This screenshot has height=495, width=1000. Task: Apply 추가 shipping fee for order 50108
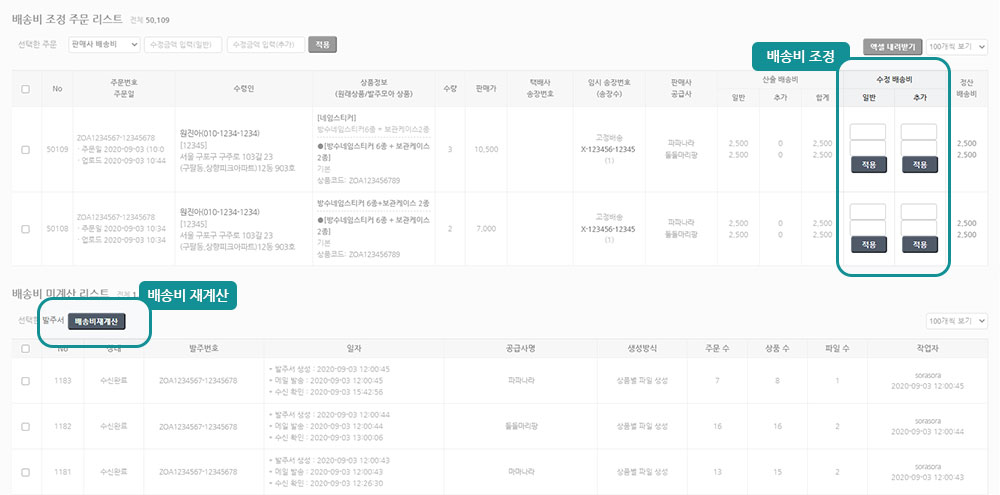tap(918, 245)
